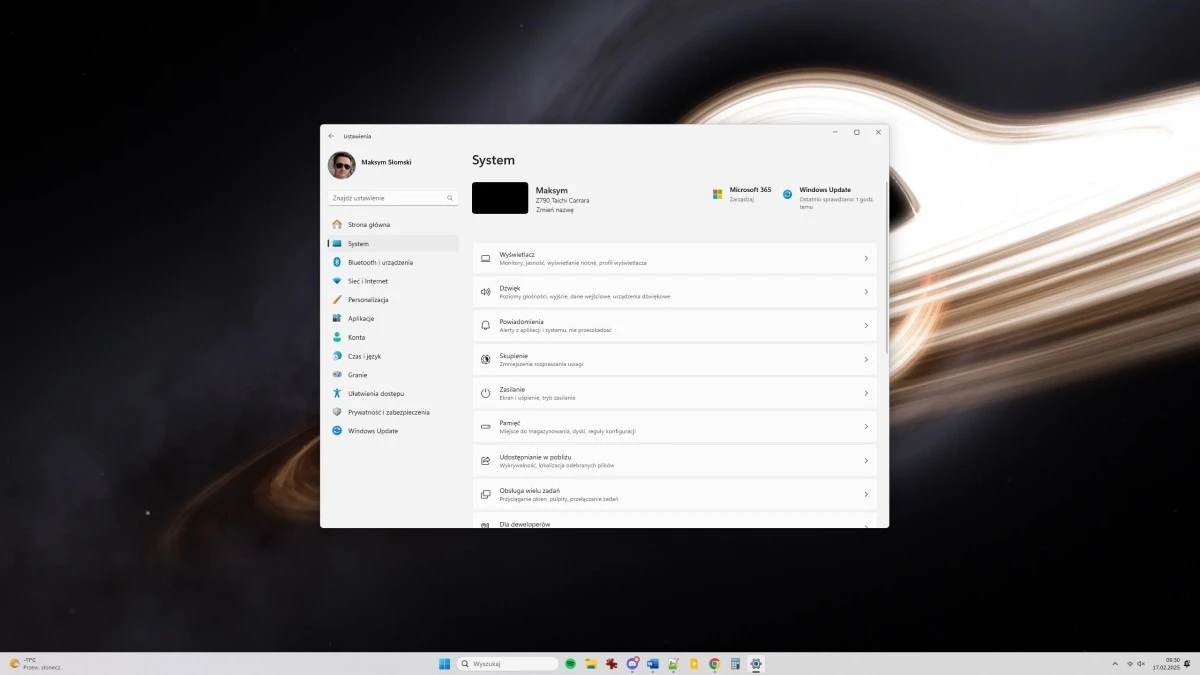Open Udostępnianie w pobliżu via its chevron

pyautogui.click(x=866, y=459)
